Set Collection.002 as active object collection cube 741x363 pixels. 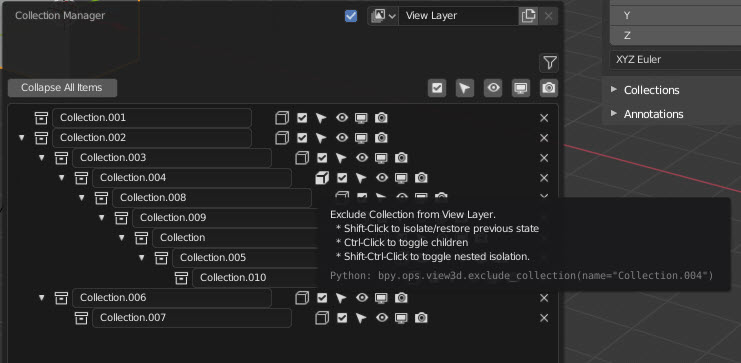282,138
